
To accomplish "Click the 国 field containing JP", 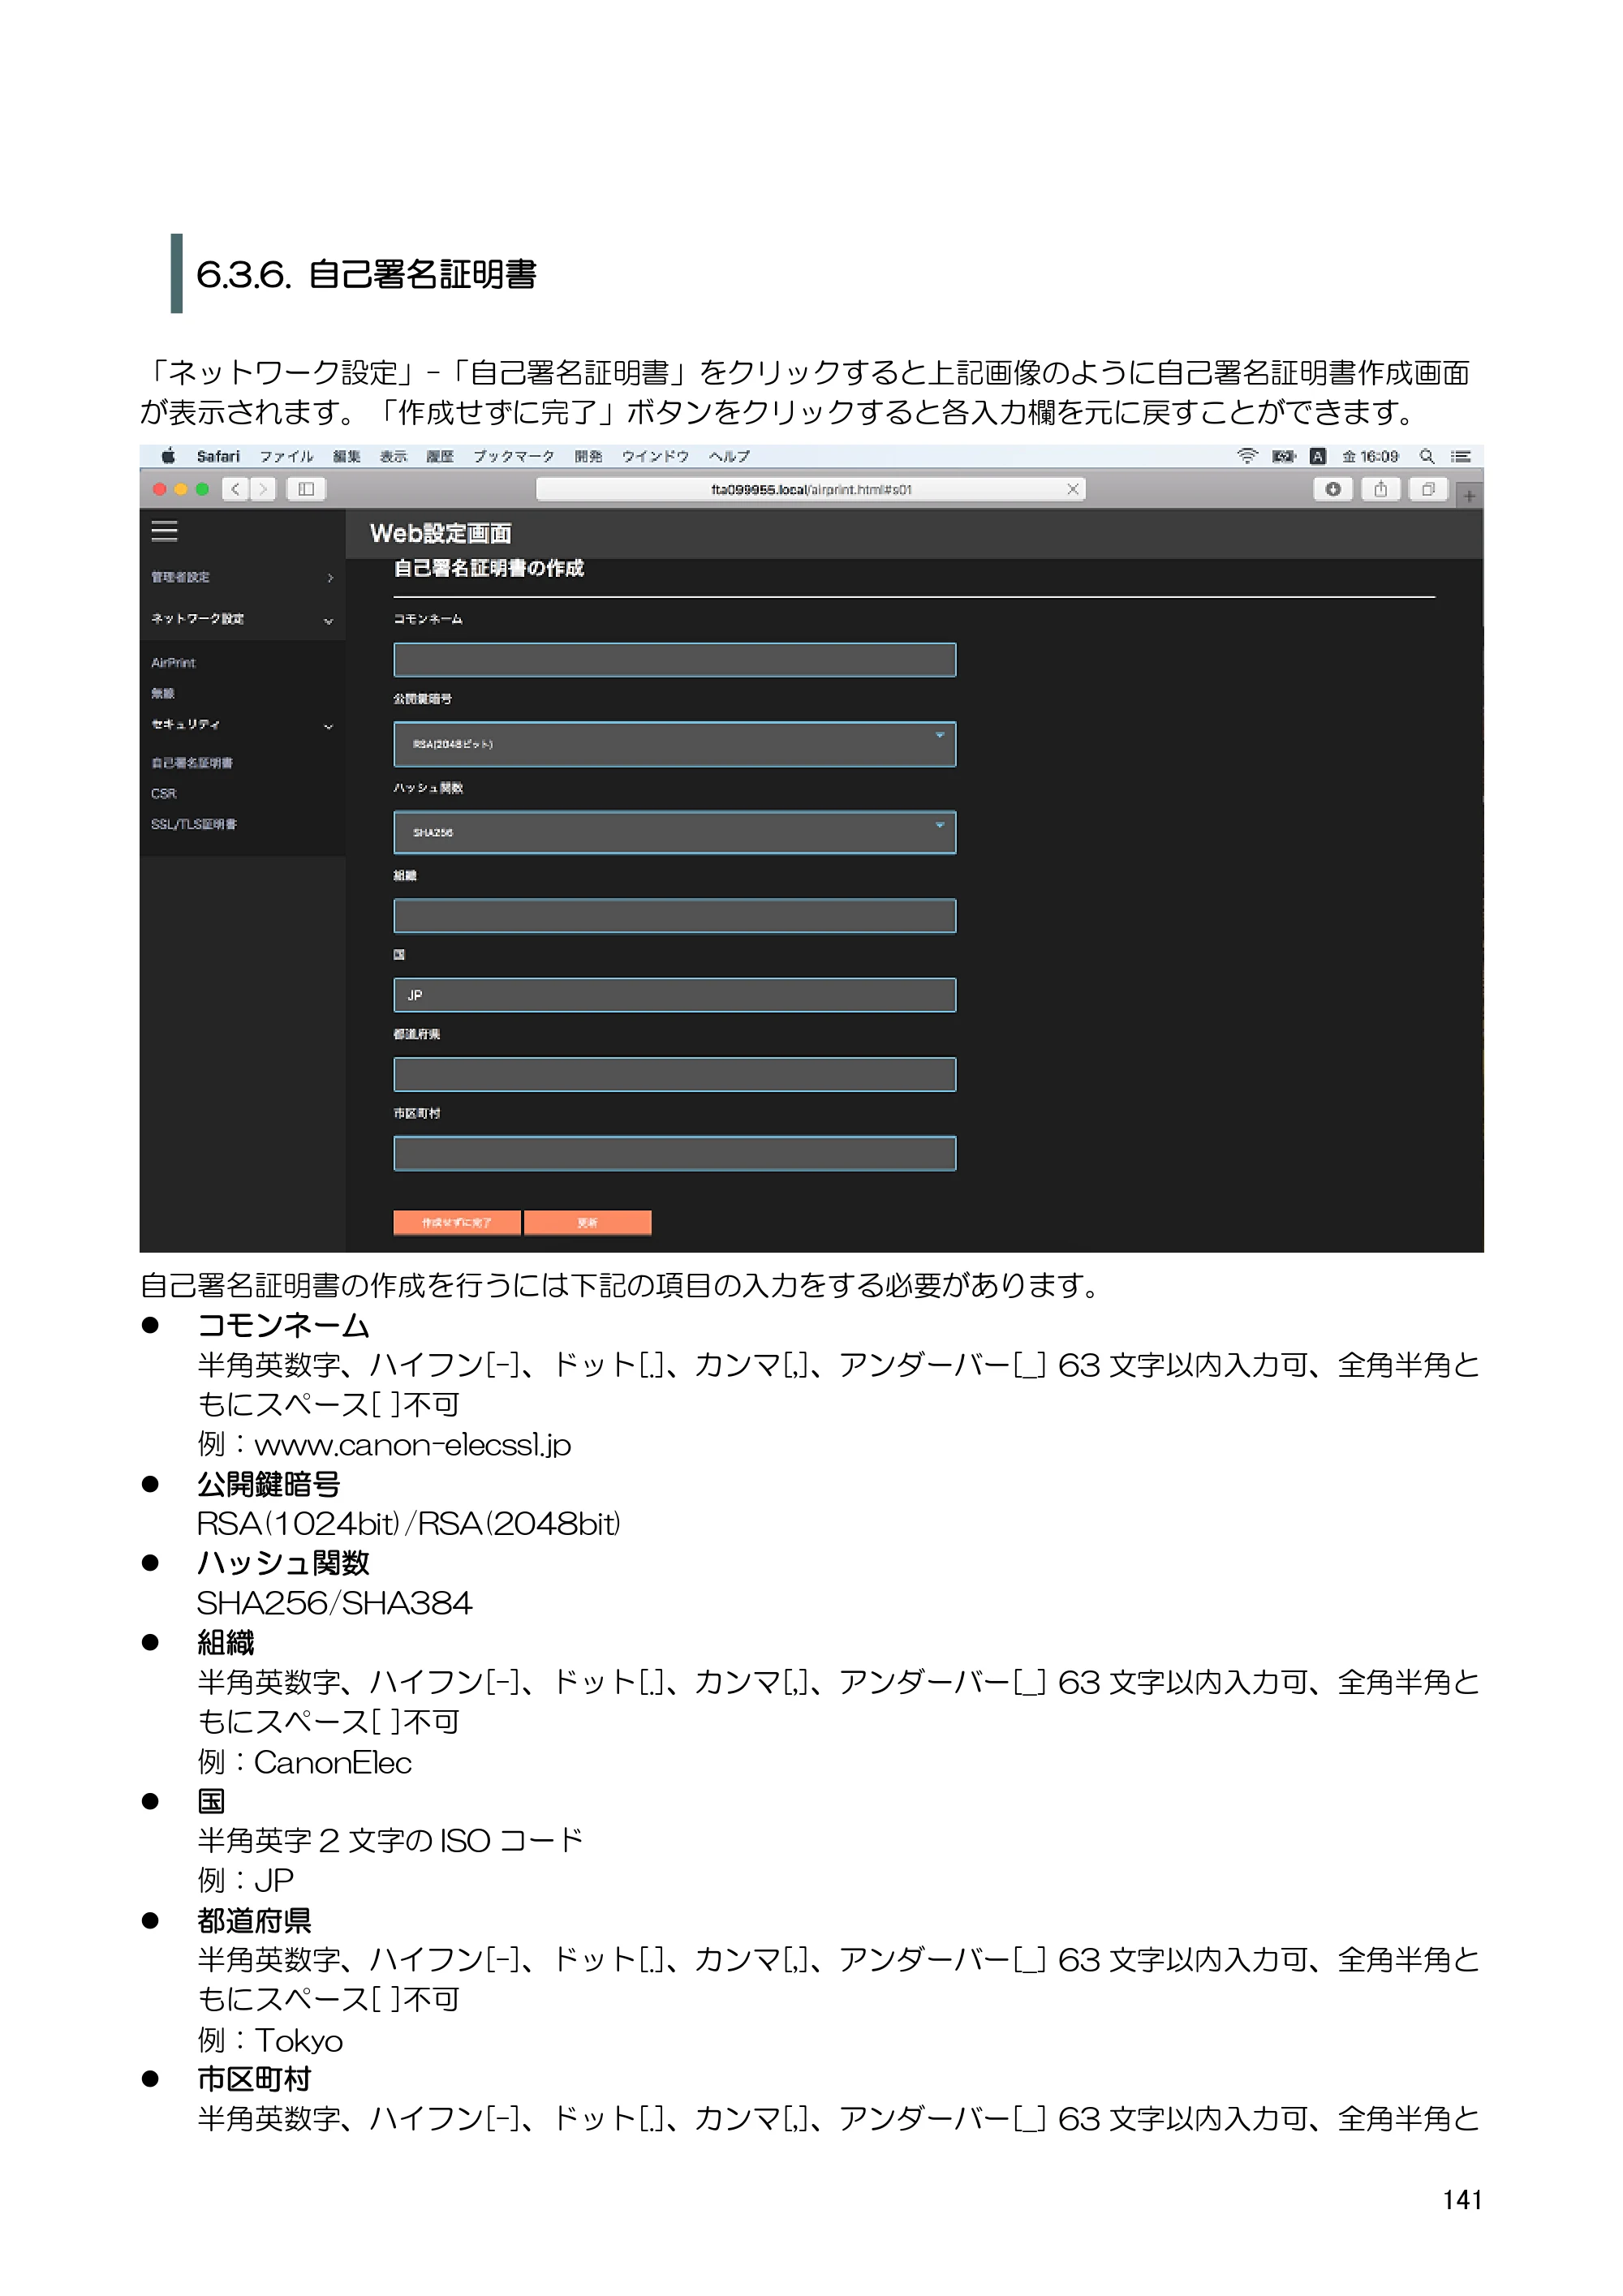I will click(x=674, y=995).
